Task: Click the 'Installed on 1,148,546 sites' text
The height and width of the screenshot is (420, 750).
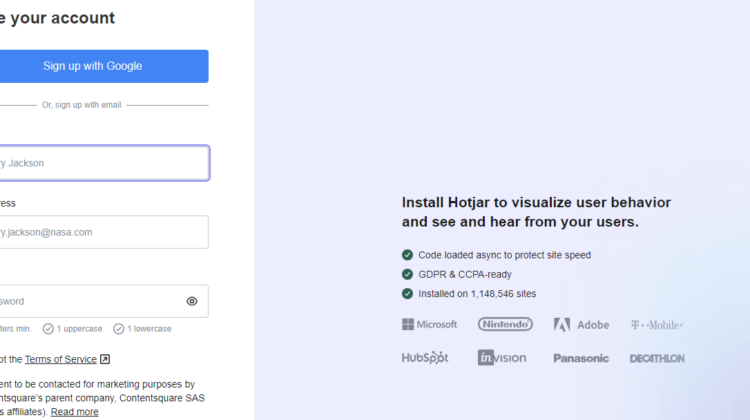Action: 477,294
